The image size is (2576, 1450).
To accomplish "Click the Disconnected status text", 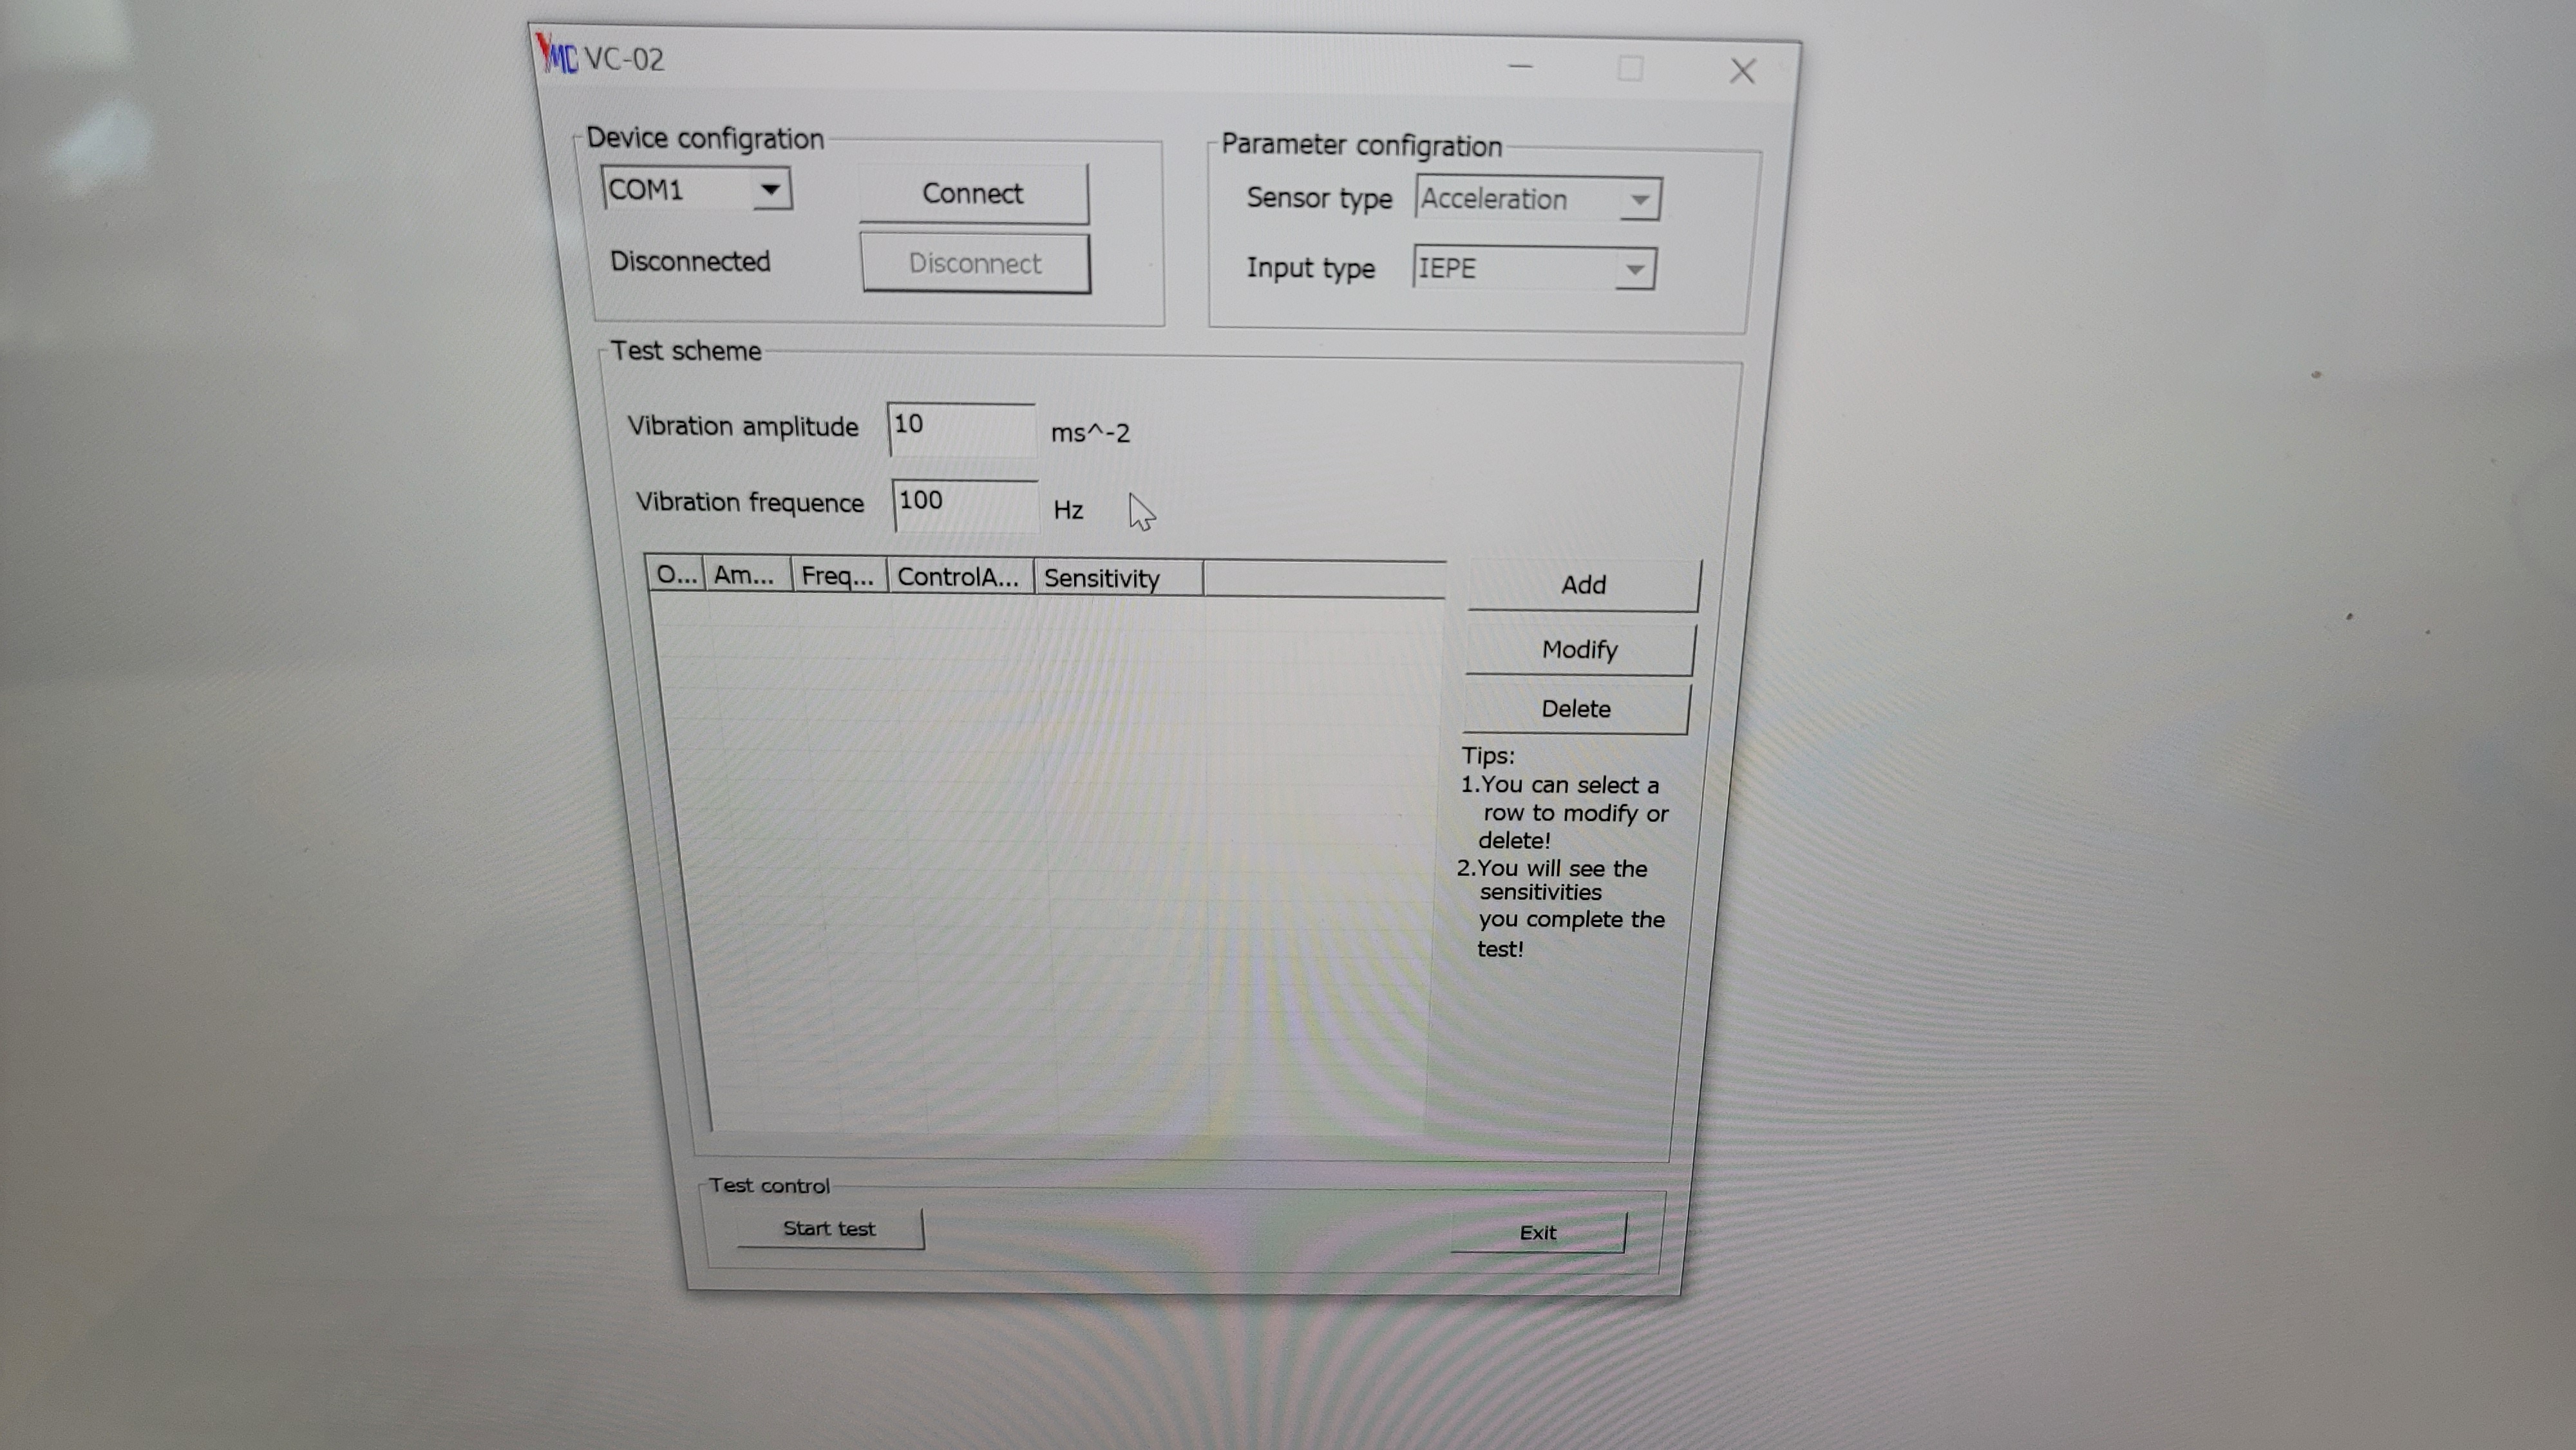I will click(690, 261).
